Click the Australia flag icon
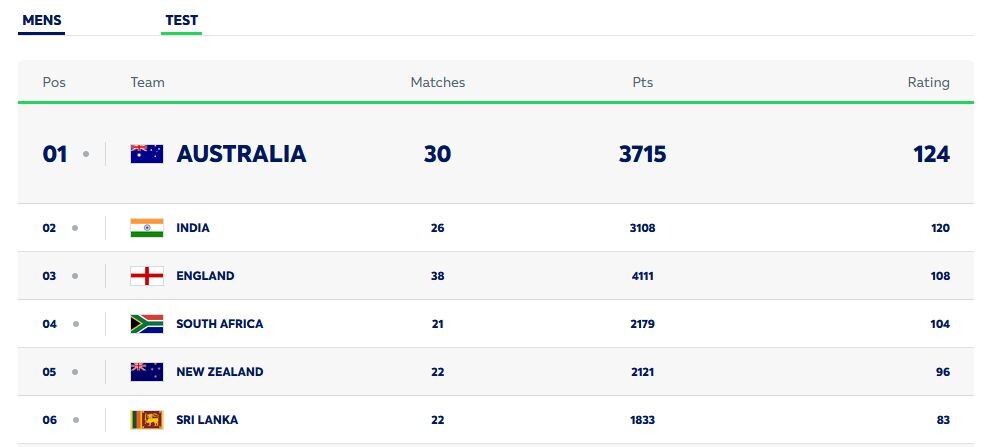 point(147,154)
